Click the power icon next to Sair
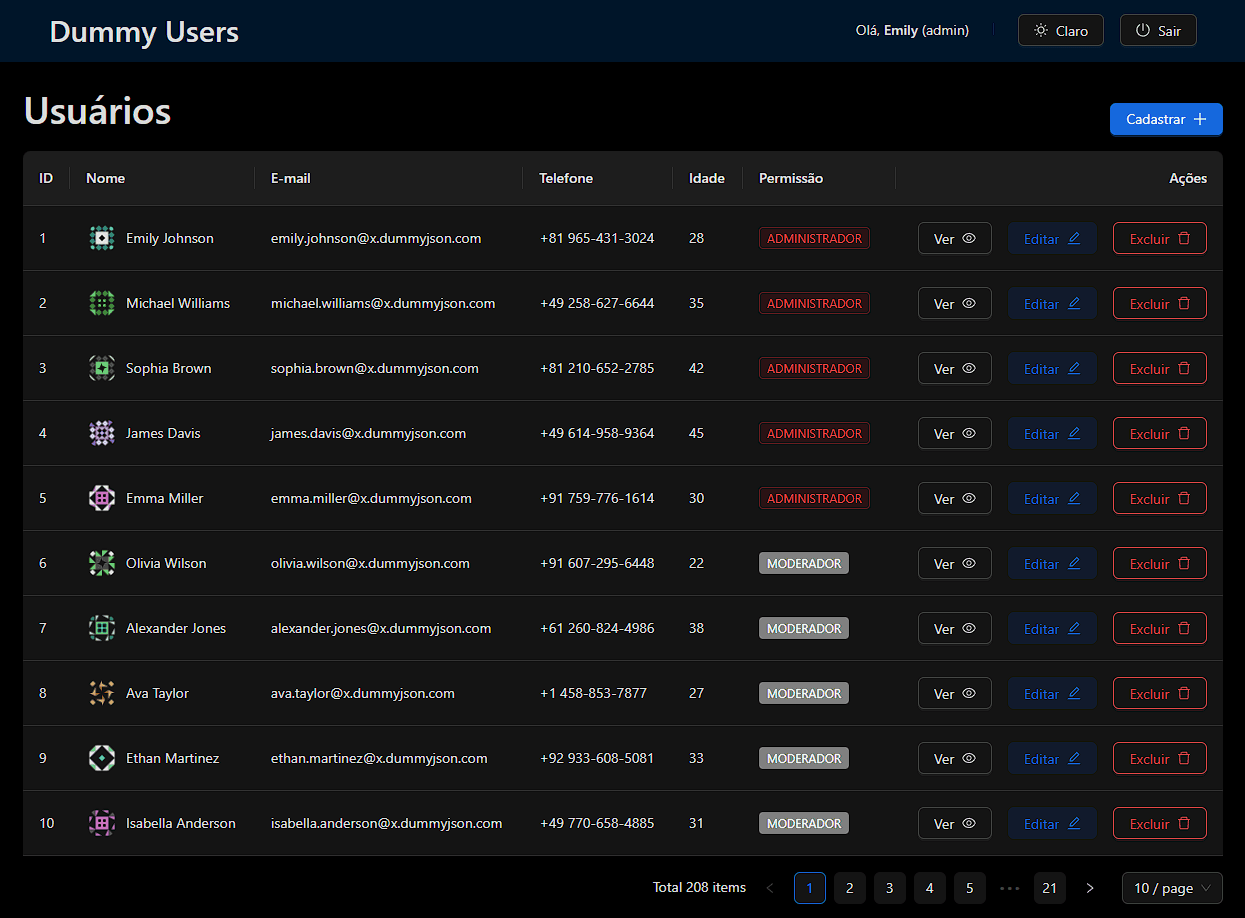This screenshot has height=918, width=1245. click(x=1141, y=29)
